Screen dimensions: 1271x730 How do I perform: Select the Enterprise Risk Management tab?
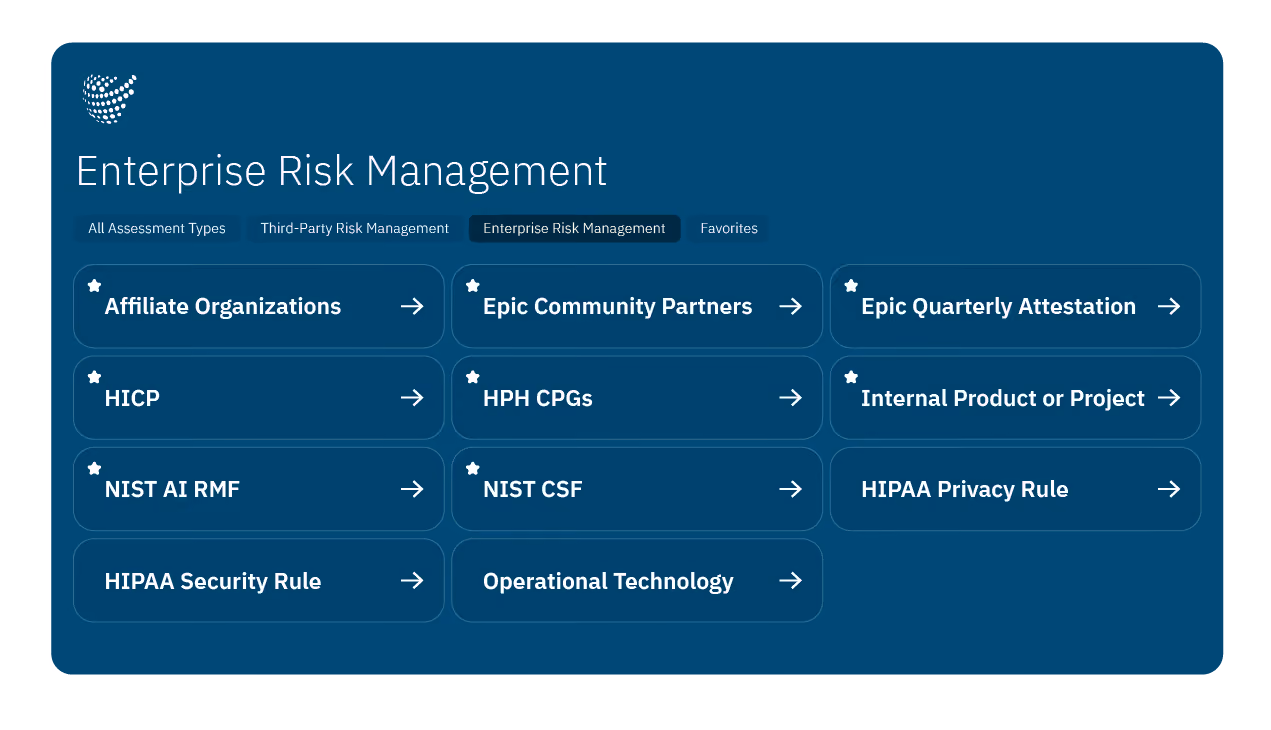[574, 228]
